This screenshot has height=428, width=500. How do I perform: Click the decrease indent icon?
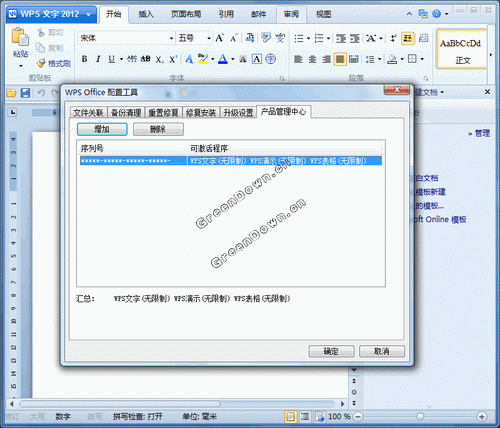point(341,38)
